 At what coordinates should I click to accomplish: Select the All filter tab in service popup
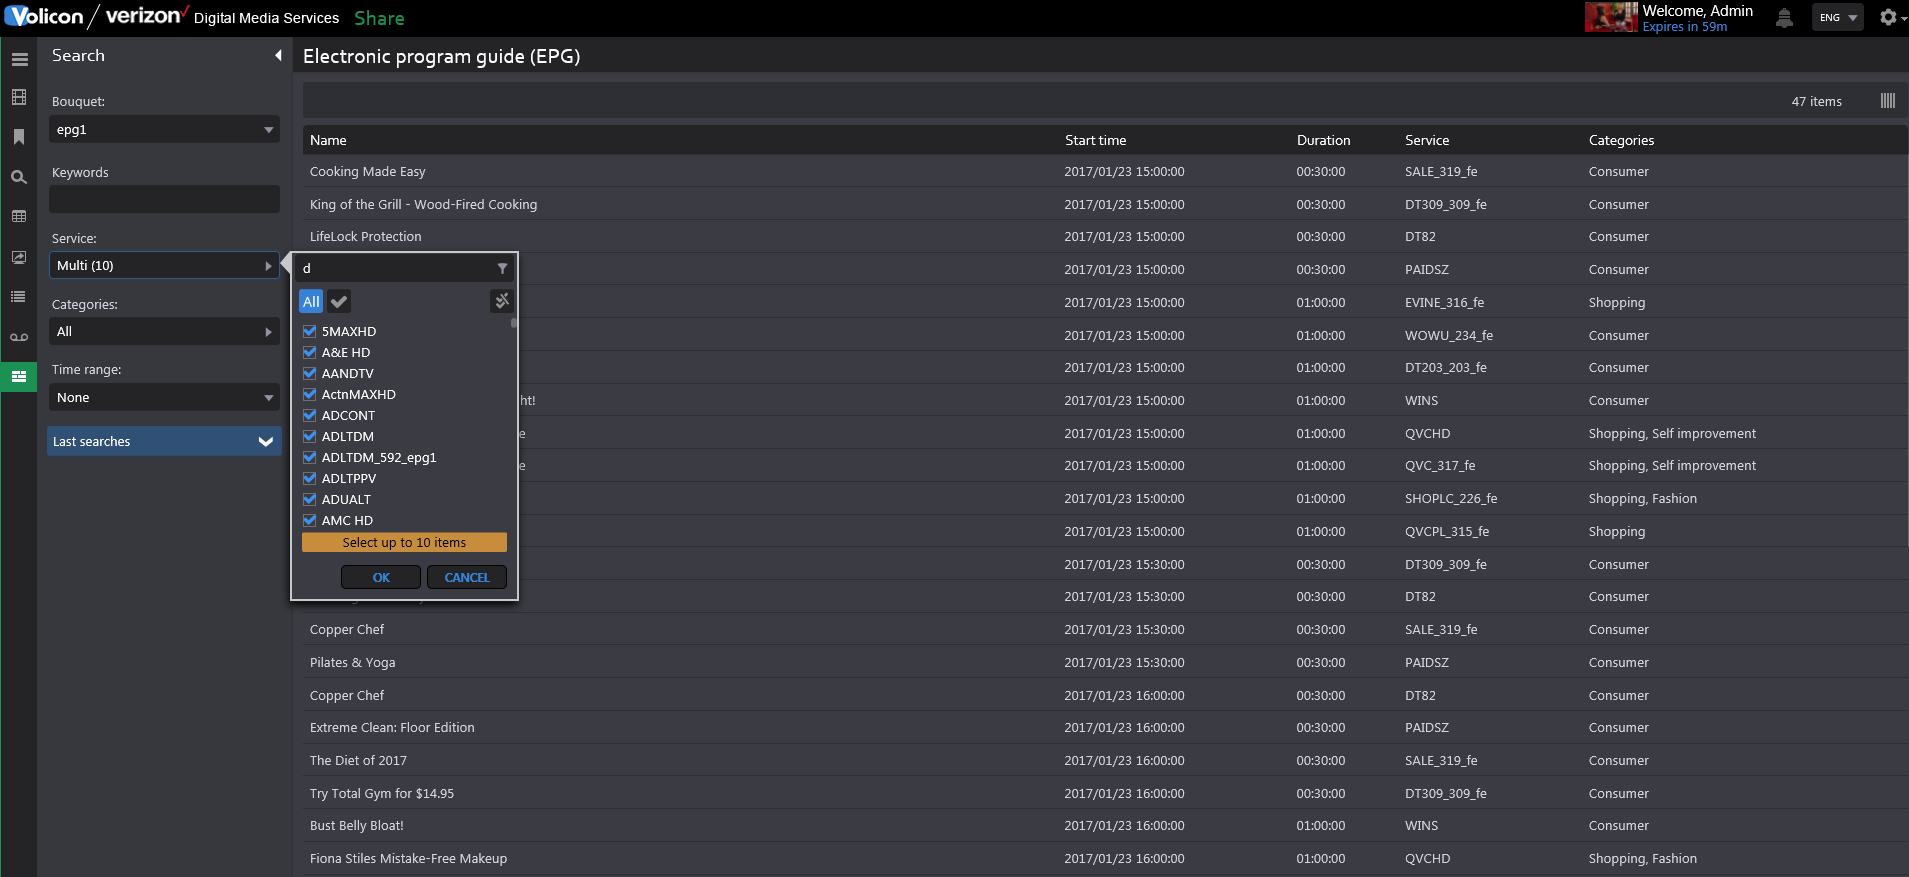coord(311,301)
